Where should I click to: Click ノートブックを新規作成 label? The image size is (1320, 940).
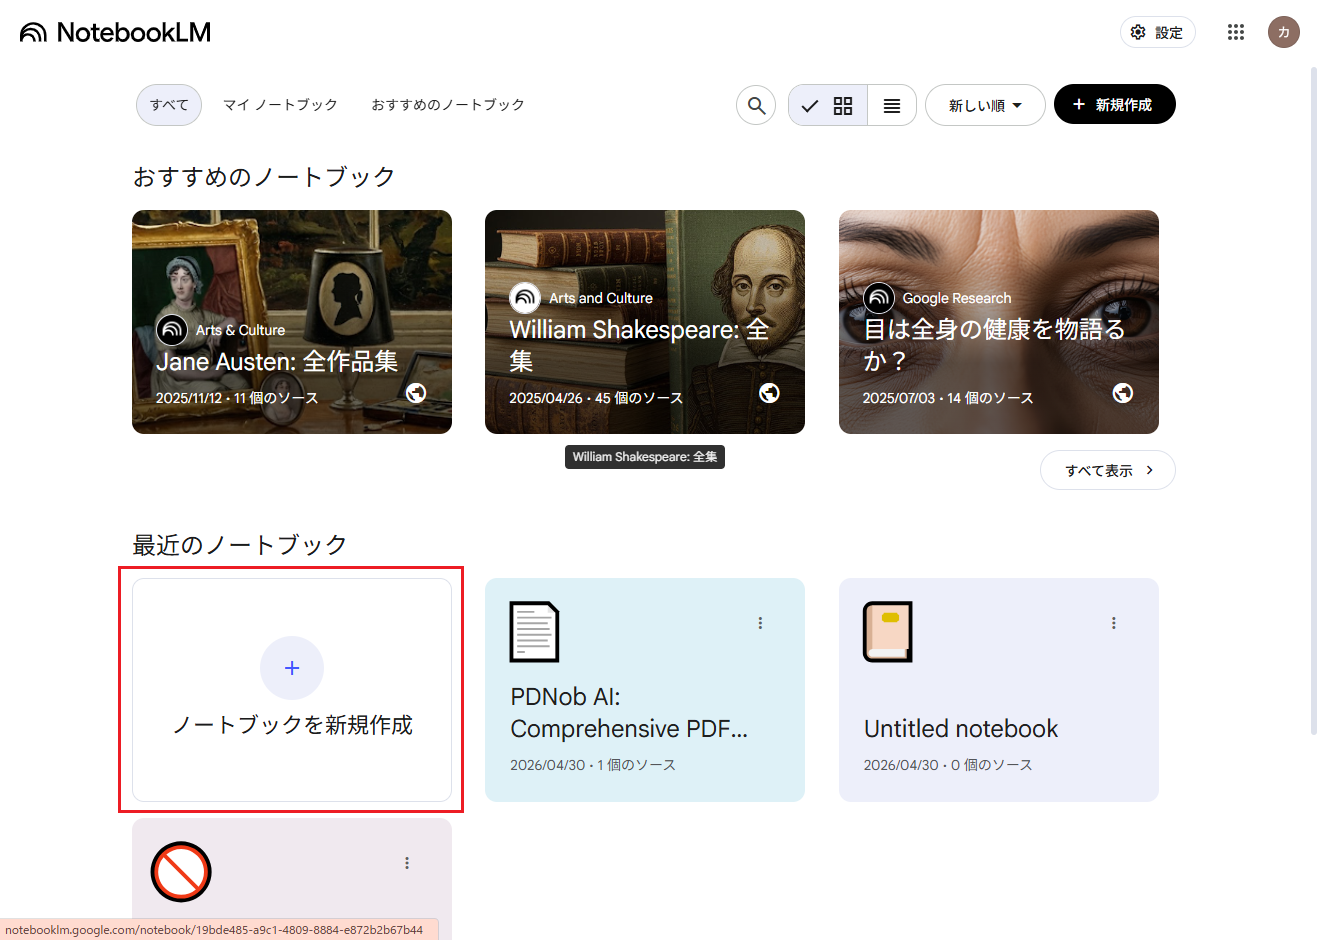(292, 725)
